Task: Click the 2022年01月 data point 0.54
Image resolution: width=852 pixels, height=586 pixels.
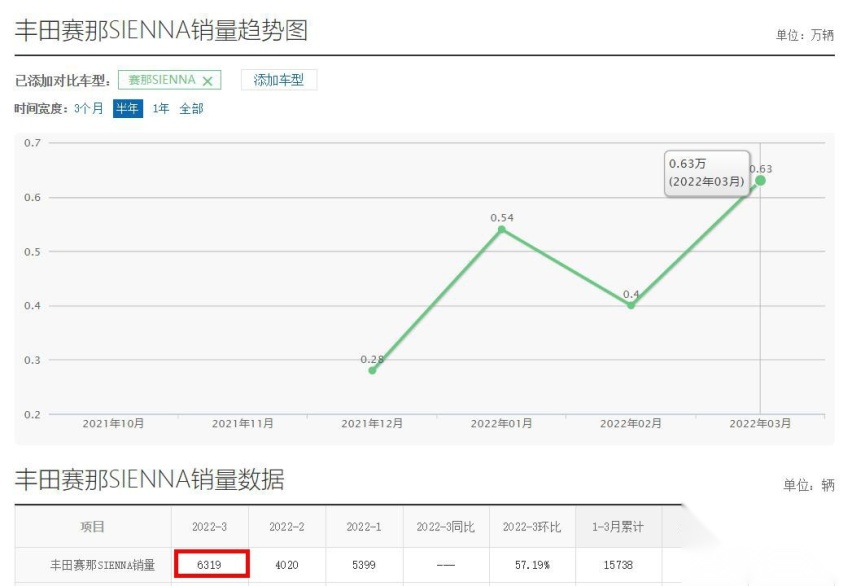Action: pos(502,229)
